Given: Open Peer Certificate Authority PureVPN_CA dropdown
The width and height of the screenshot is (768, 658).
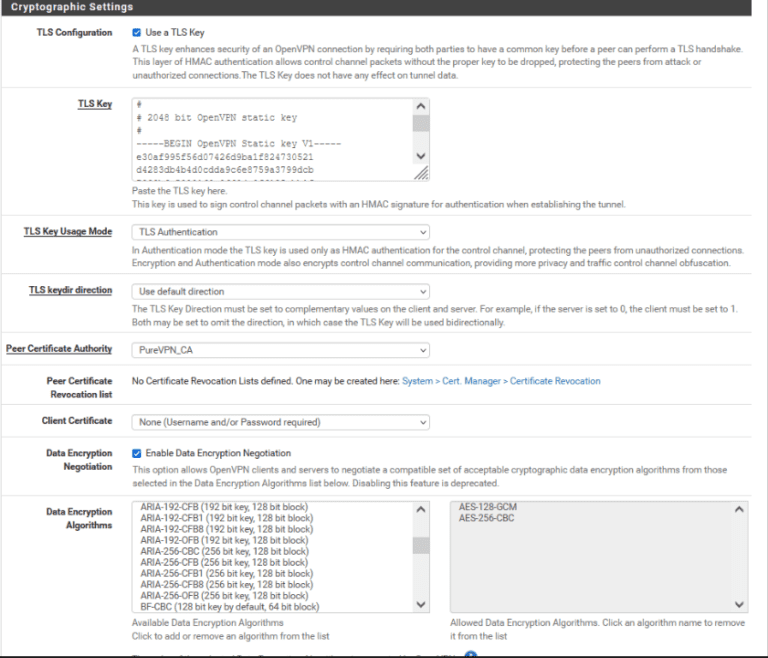Looking at the screenshot, I should (280, 350).
